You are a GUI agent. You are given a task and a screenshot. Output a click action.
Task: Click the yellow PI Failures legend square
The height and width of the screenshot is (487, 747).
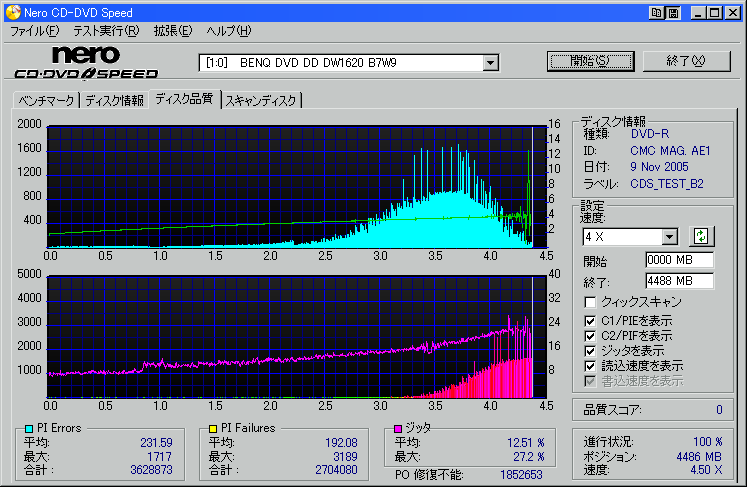[213, 429]
